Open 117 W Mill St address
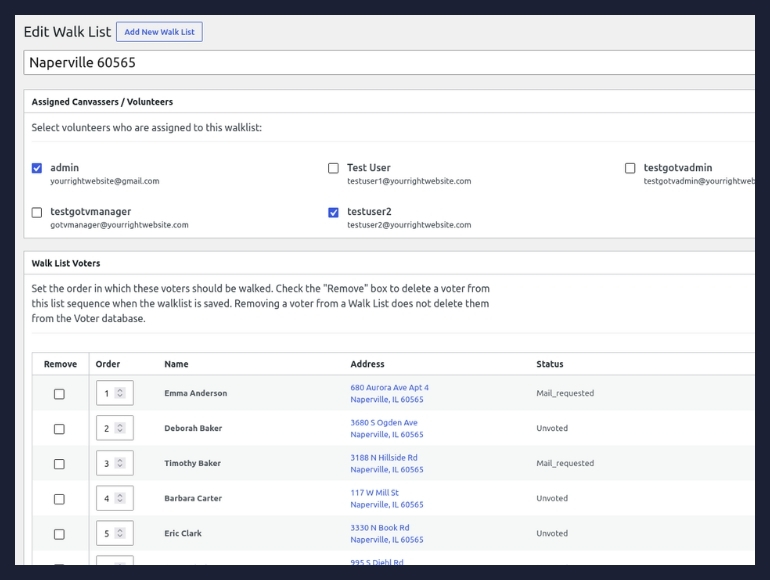The image size is (770, 580). tap(374, 493)
